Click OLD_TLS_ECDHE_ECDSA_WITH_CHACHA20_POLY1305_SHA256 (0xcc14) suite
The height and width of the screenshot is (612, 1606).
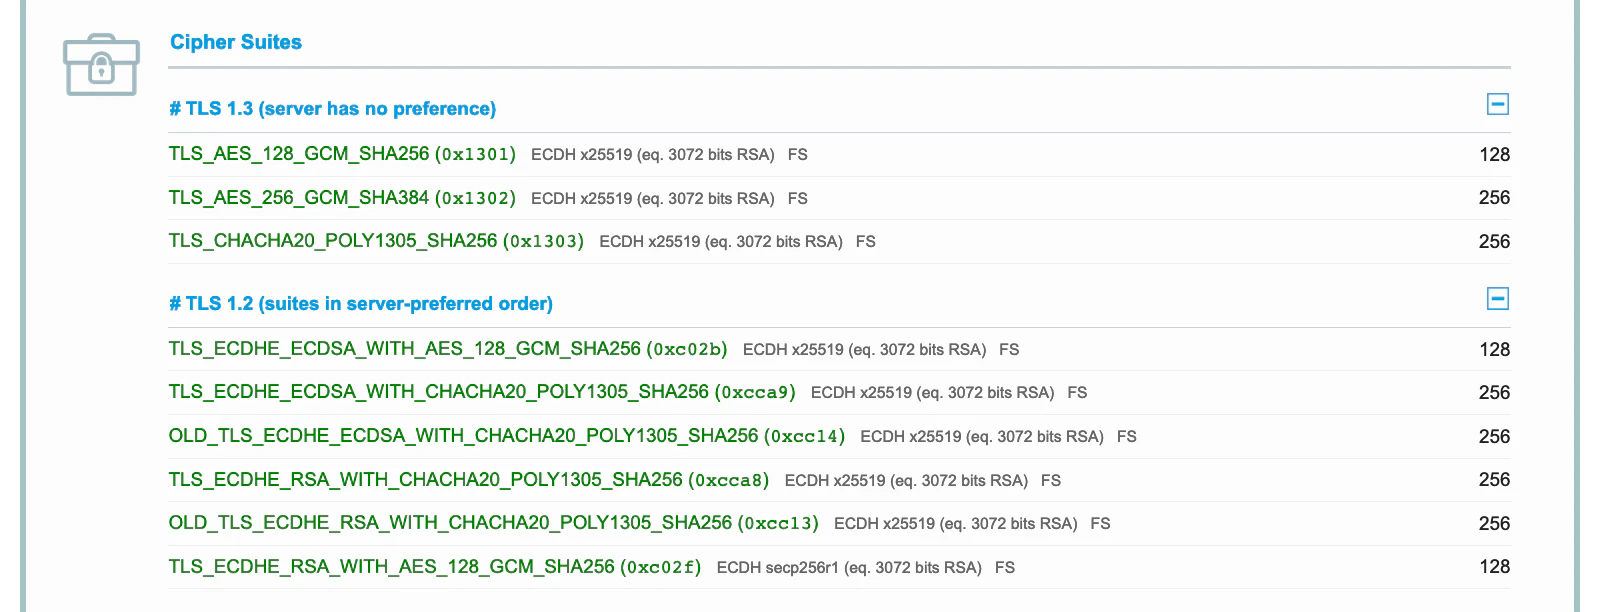(x=507, y=436)
